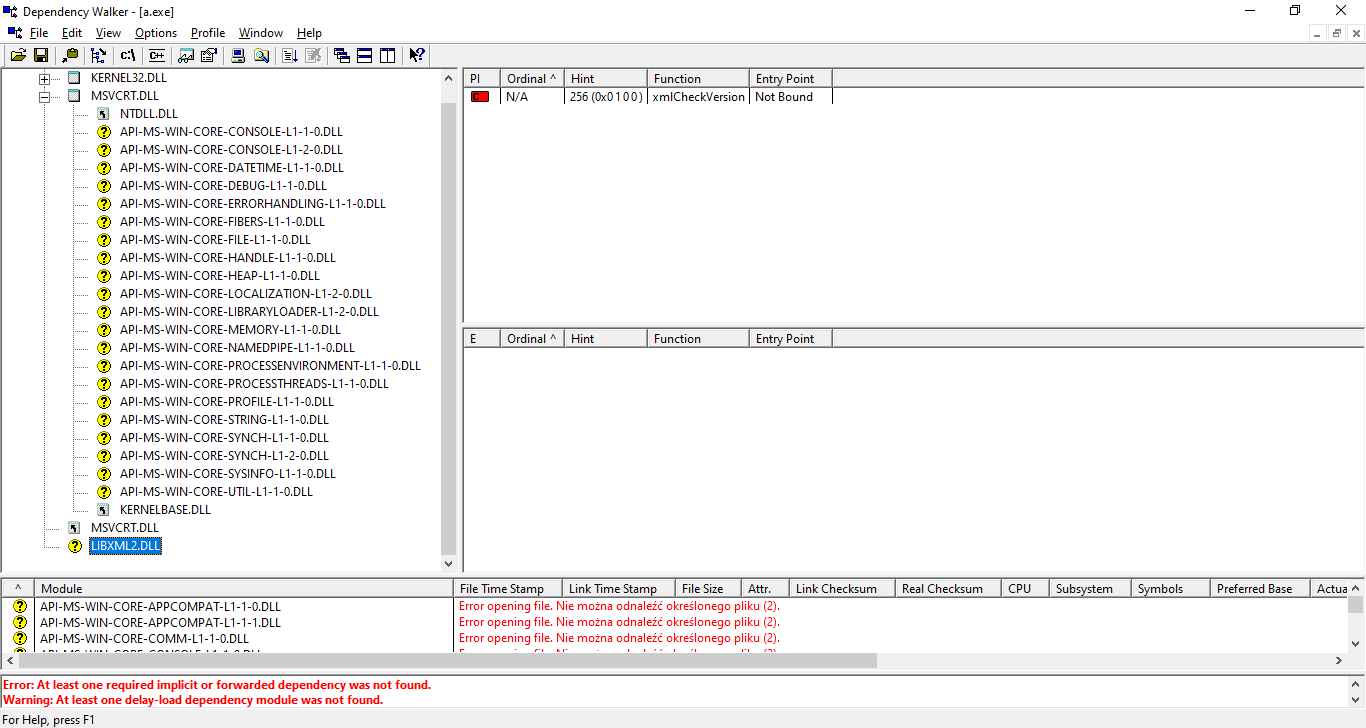This screenshot has height=728, width=1366.
Task: Sort module list by Module column
Action: click(243, 589)
